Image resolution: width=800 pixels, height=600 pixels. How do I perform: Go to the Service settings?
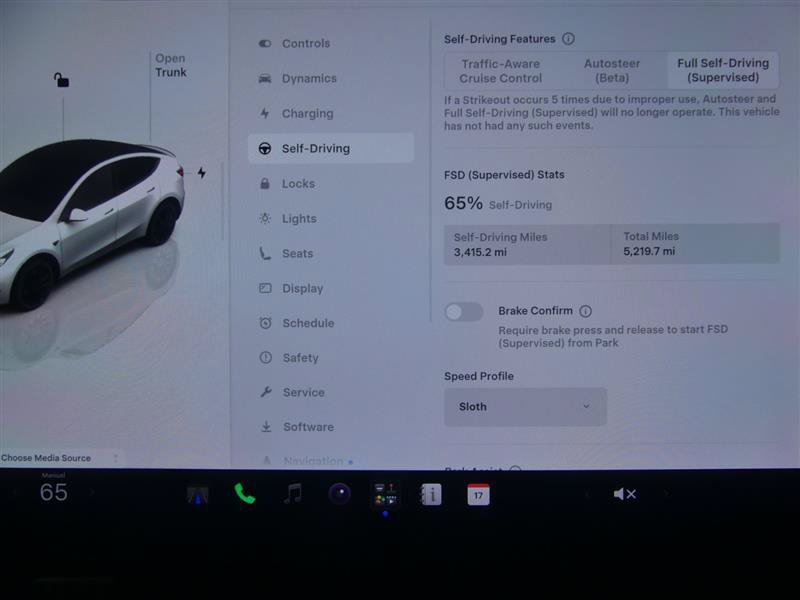tap(331, 392)
